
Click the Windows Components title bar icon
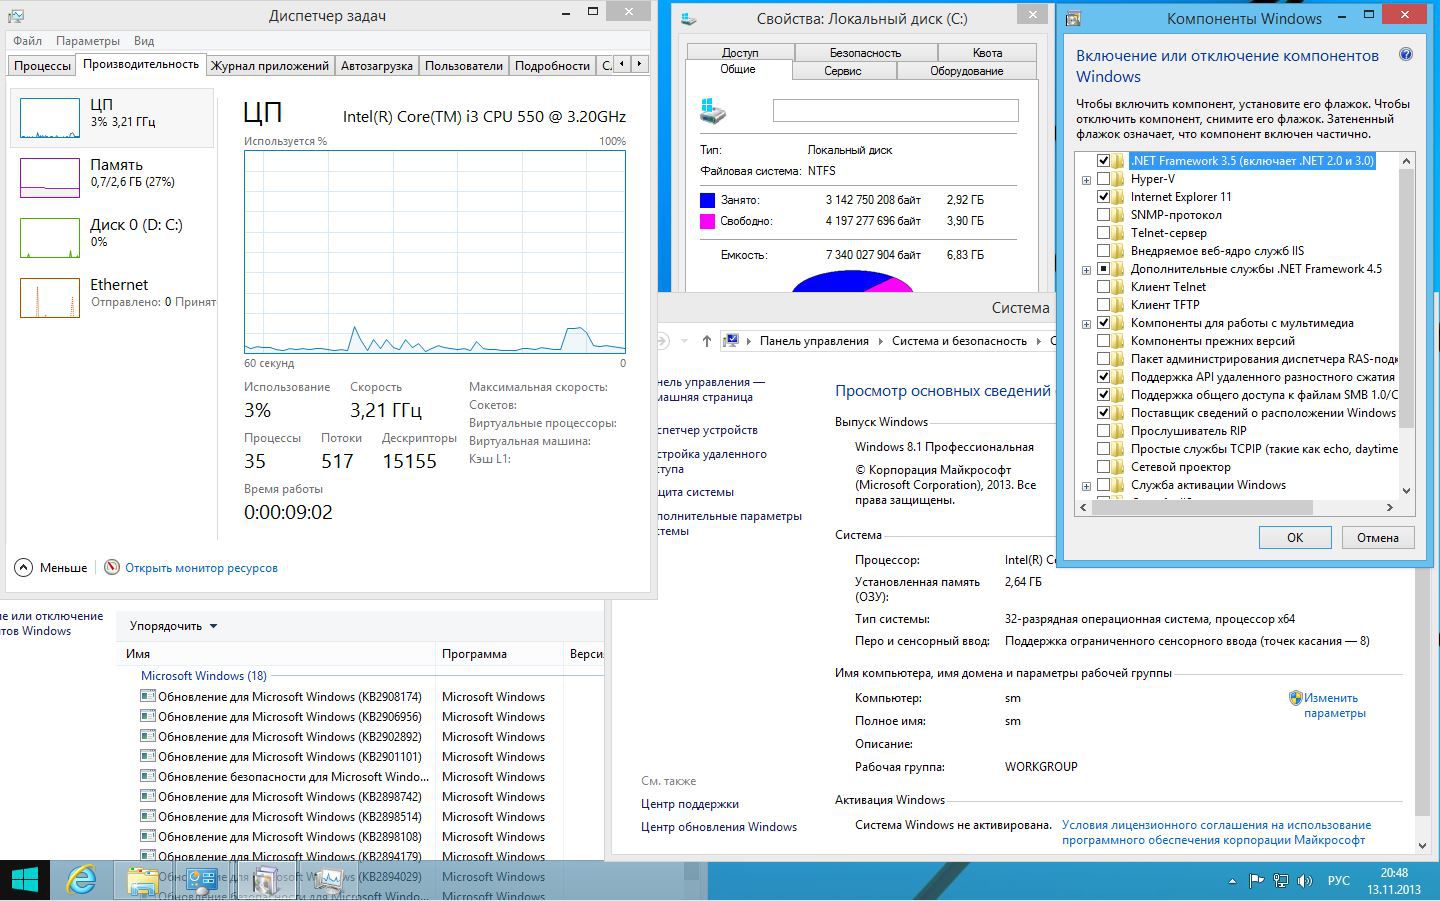pyautogui.click(x=1073, y=18)
